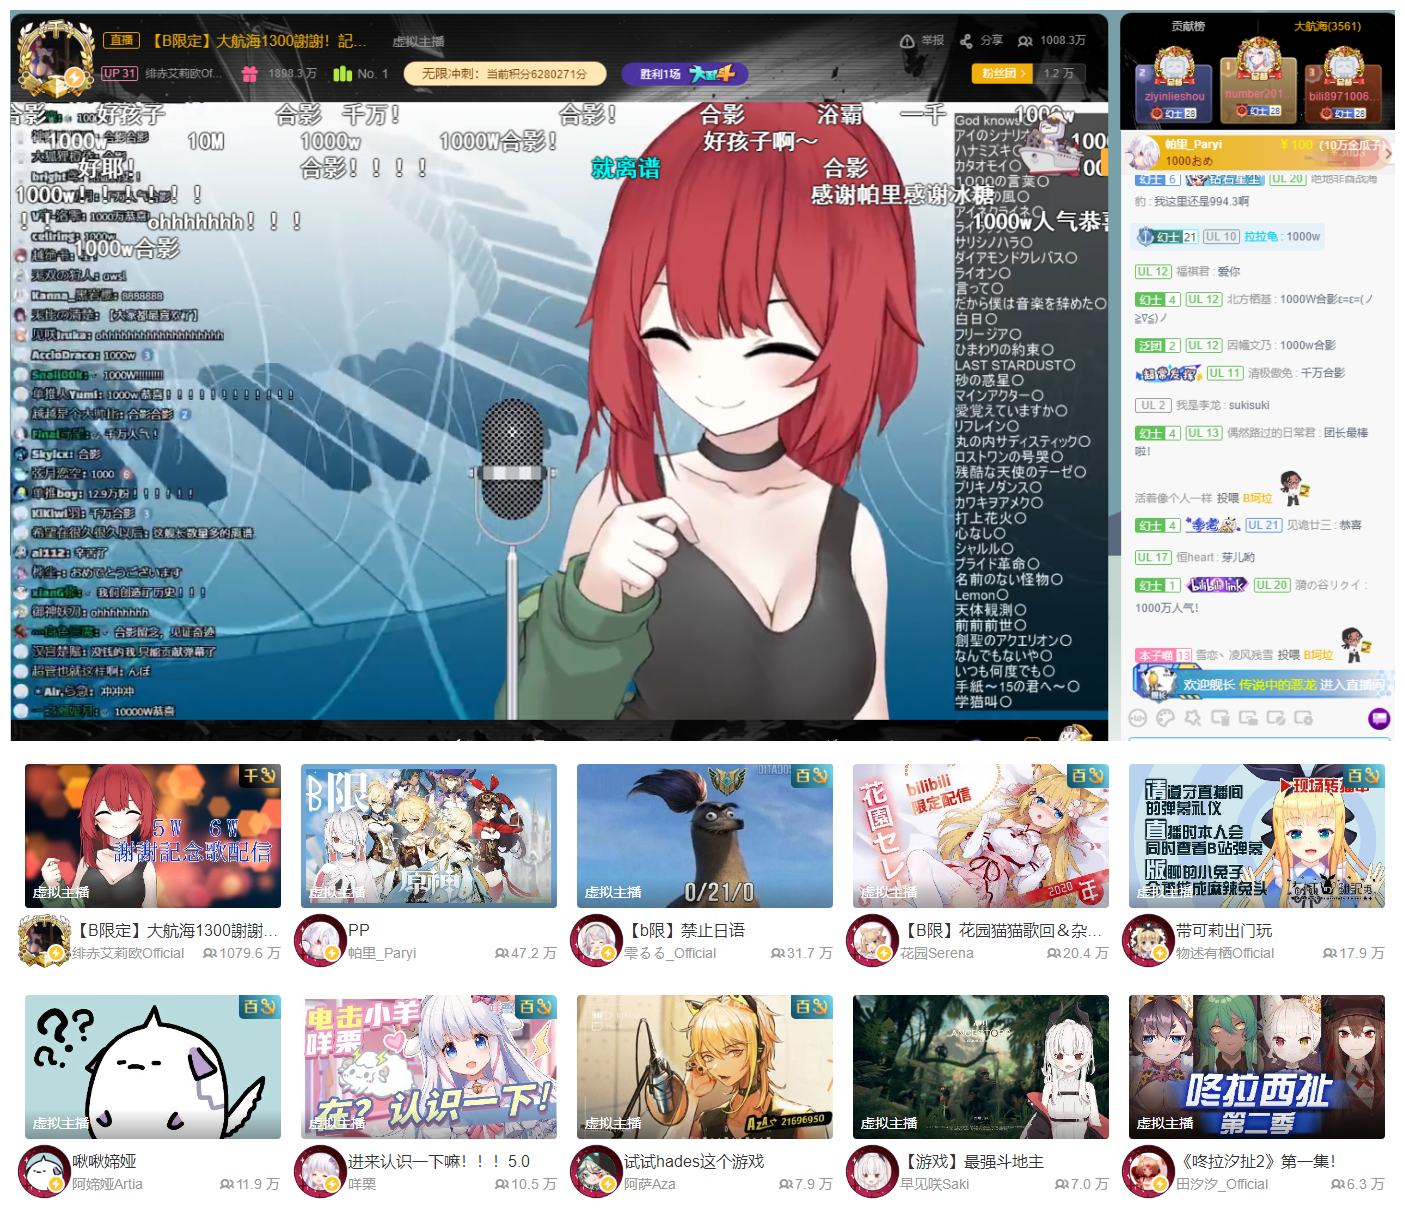Open the 现场转播中 blonde character thumbnail
The height and width of the screenshot is (1209, 1405).
1257,836
